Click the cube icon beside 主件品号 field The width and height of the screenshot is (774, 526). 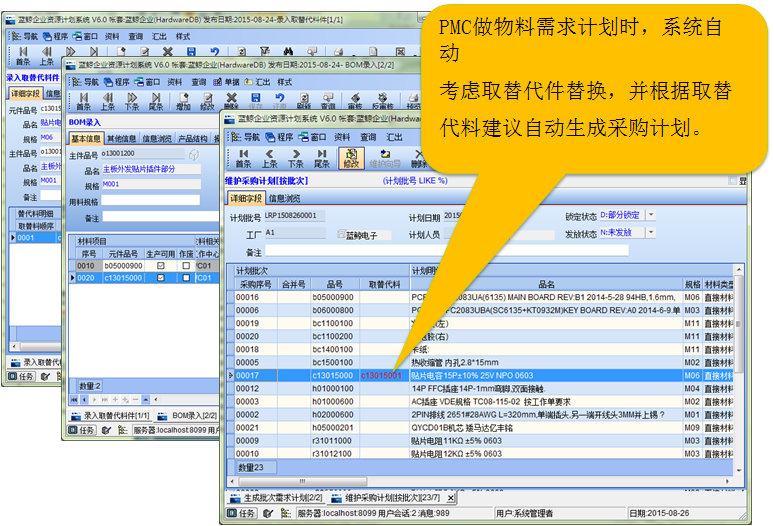coord(194,155)
